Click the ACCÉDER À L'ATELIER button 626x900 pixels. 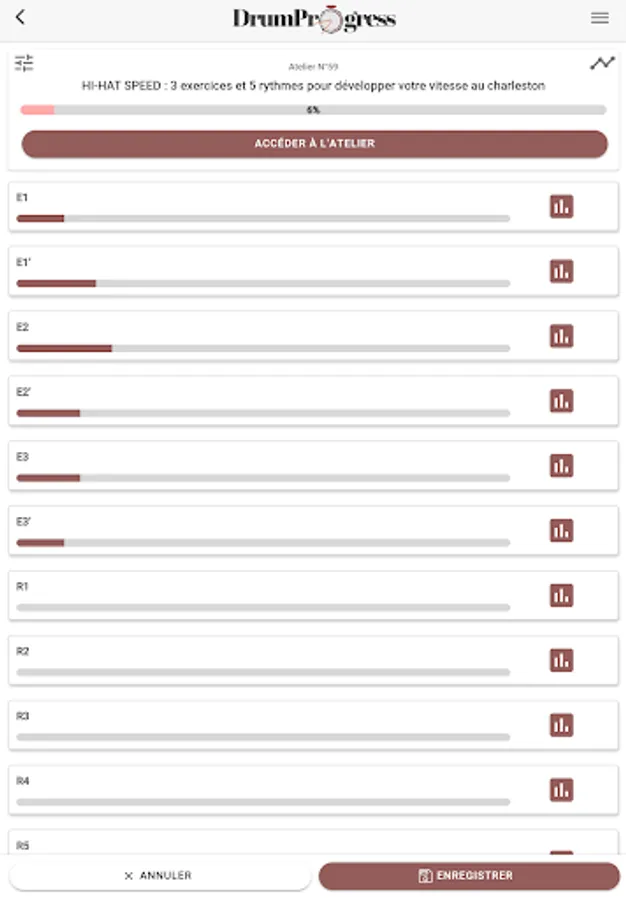(x=314, y=144)
